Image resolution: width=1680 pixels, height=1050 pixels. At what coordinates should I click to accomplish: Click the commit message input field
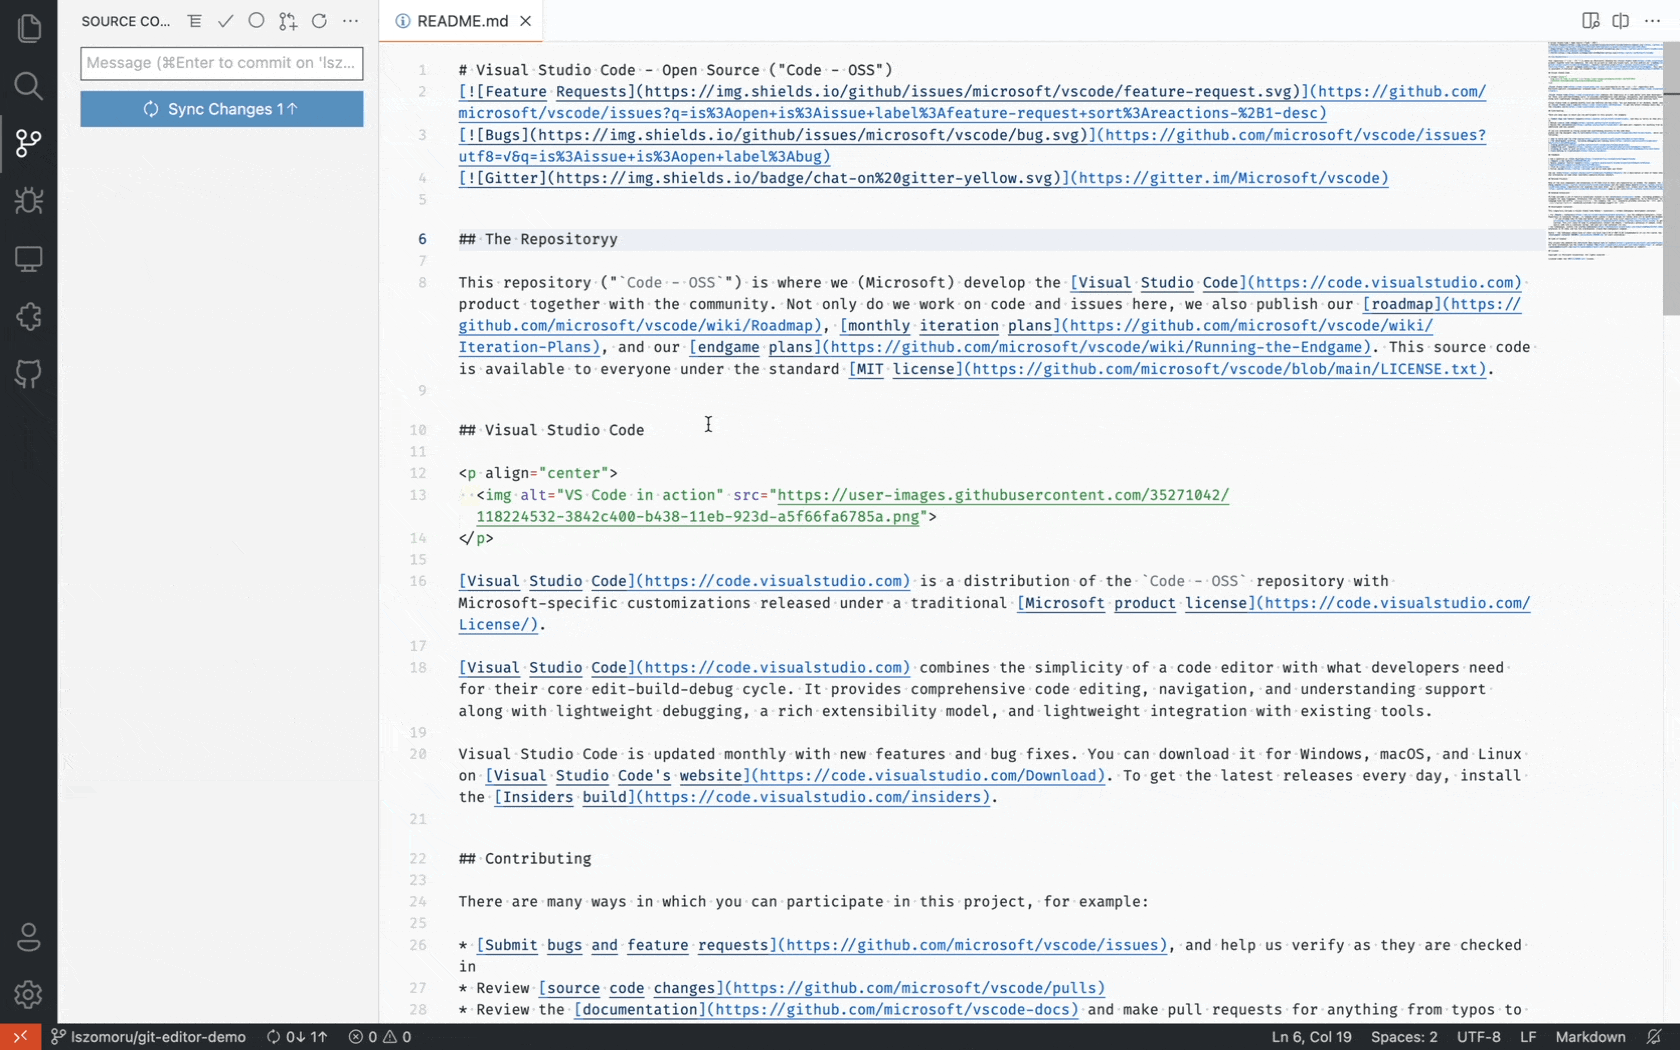coord(221,63)
